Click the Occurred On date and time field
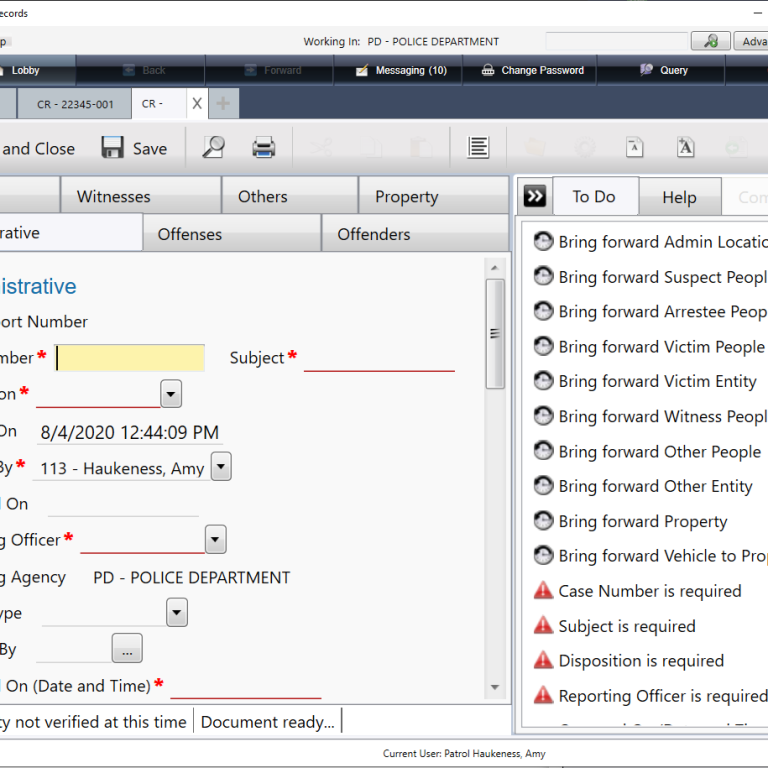This screenshot has height=768, width=768. pos(245,685)
